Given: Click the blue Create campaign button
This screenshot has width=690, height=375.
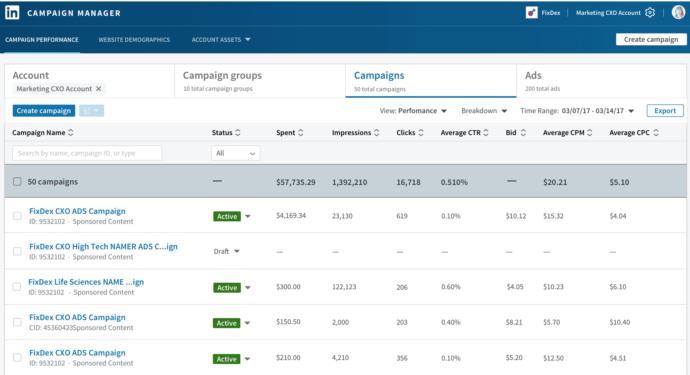Looking at the screenshot, I should pos(44,110).
